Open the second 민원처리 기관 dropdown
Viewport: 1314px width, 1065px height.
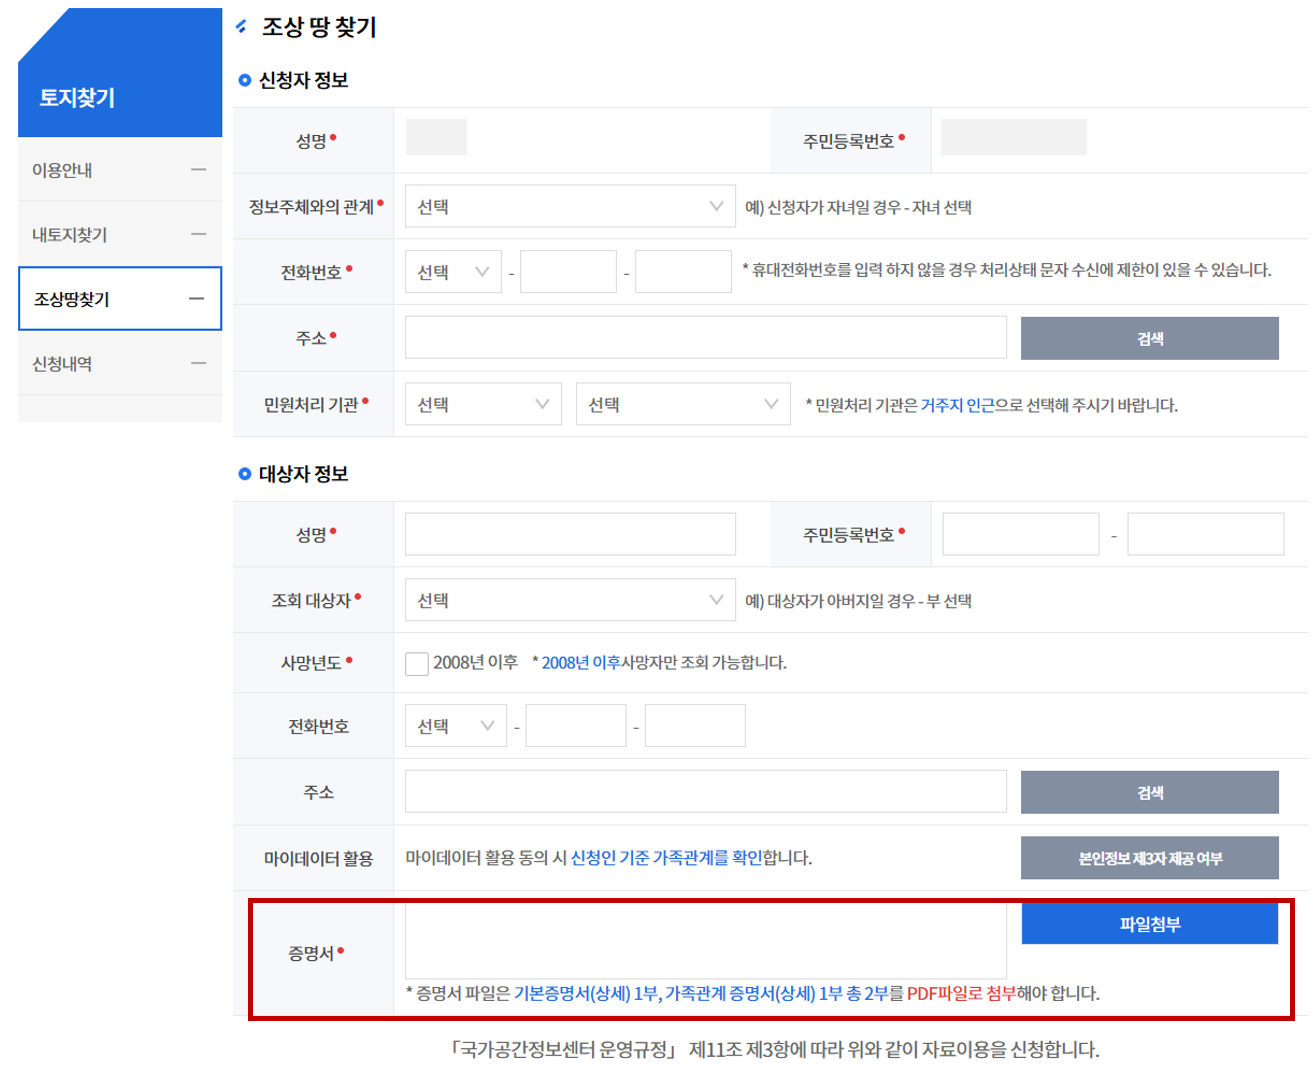683,403
